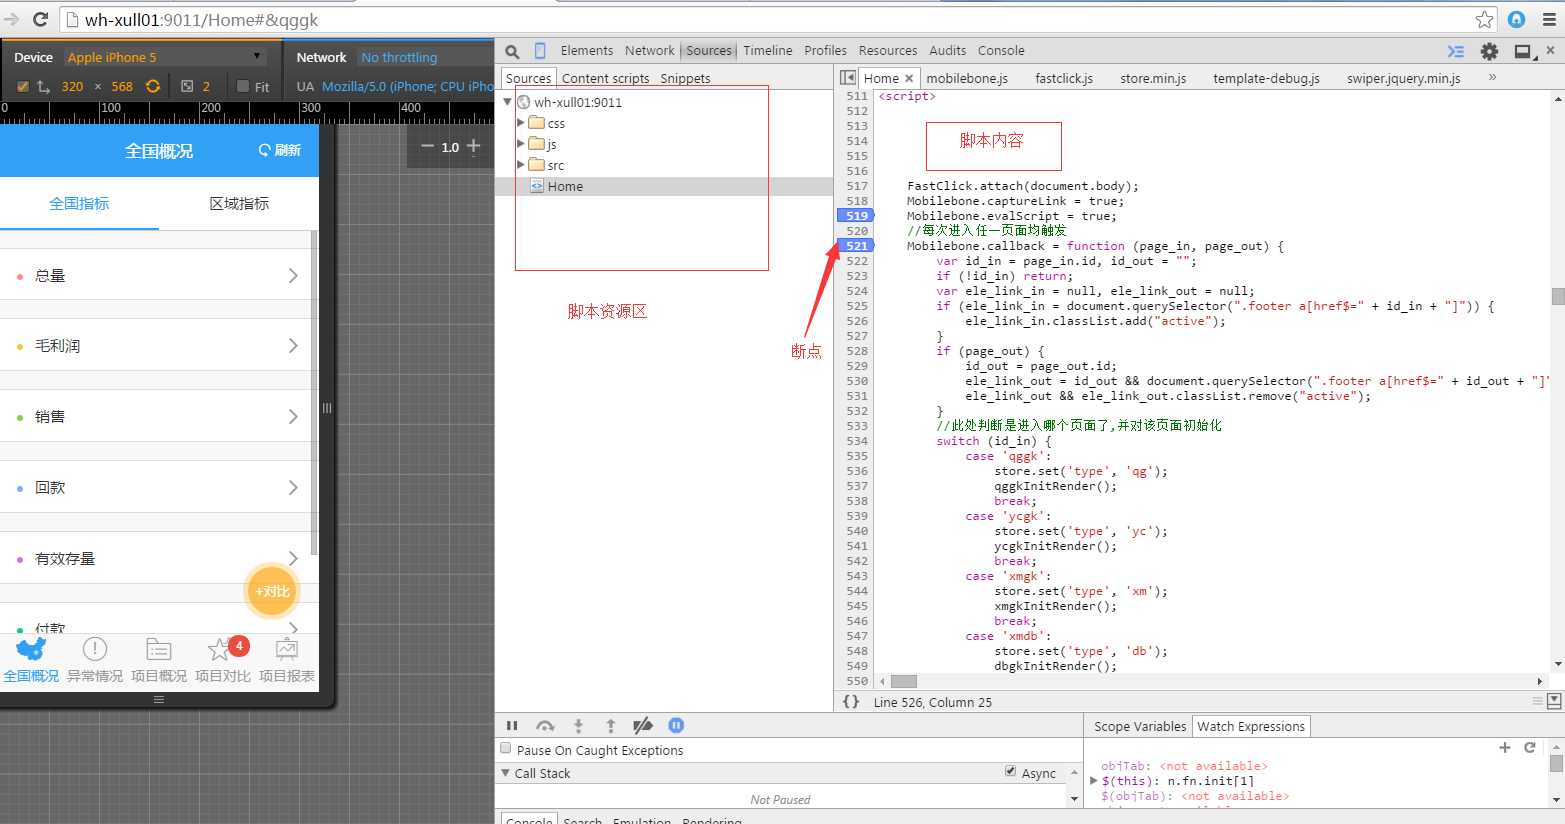The image size is (1565, 824).
Task: Tap the 刷新 refresh button
Action: (x=280, y=150)
